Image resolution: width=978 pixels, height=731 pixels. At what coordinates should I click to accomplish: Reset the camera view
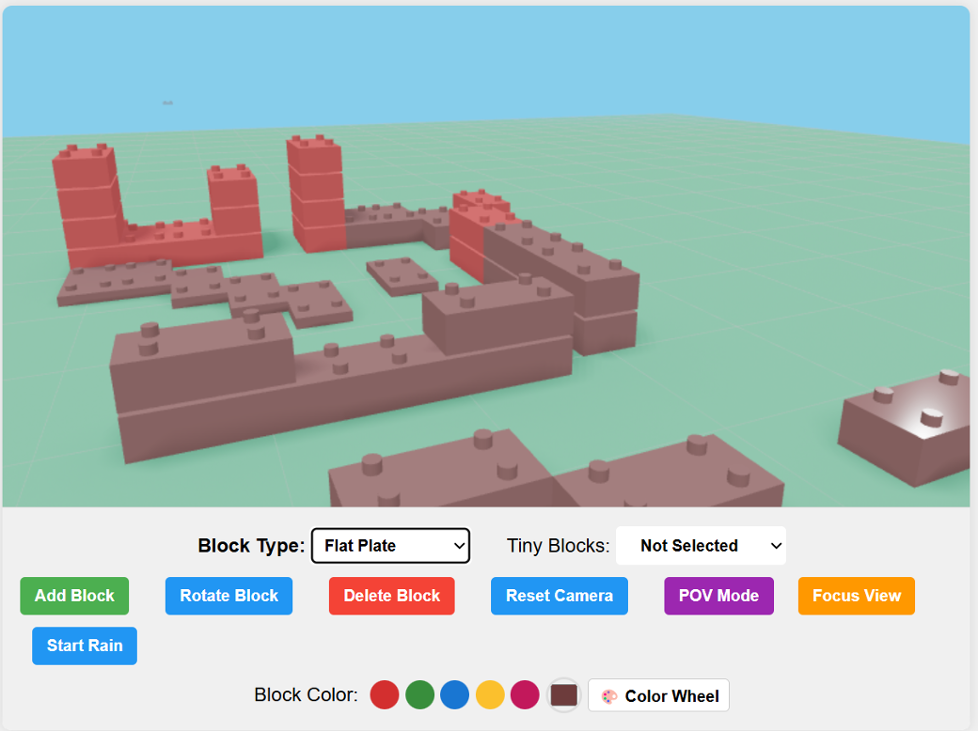point(559,595)
